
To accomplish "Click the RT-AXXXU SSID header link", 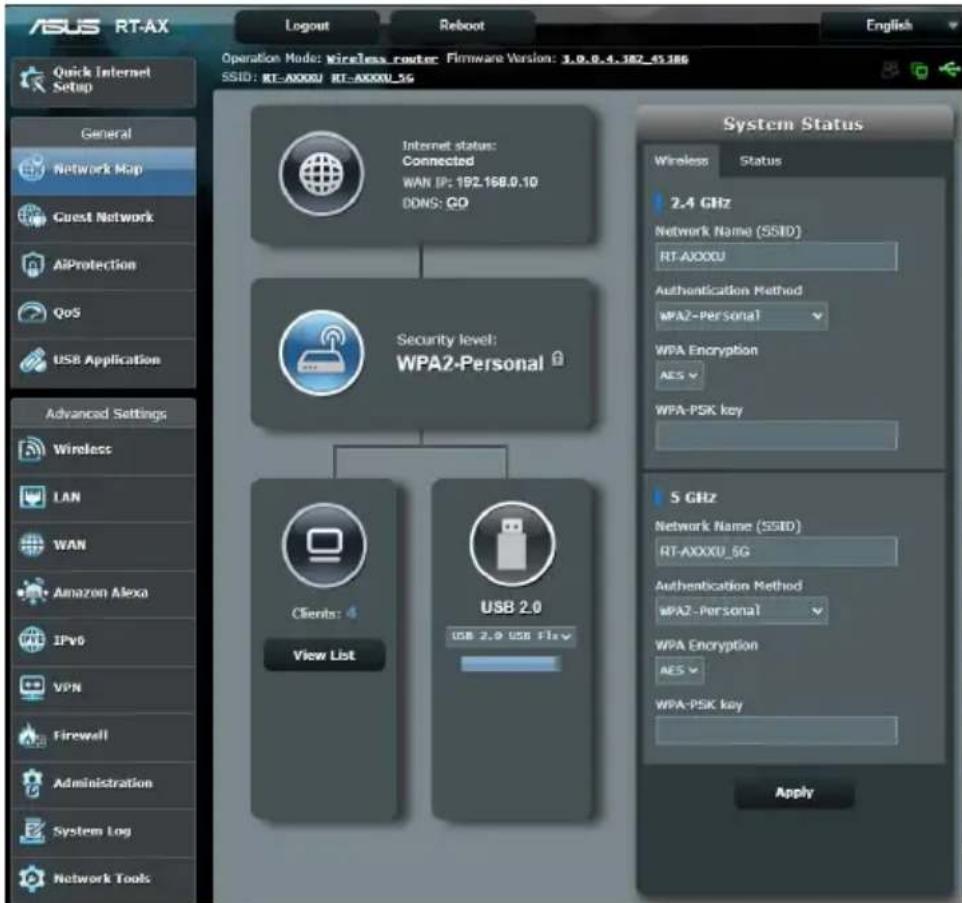I will coord(292,78).
